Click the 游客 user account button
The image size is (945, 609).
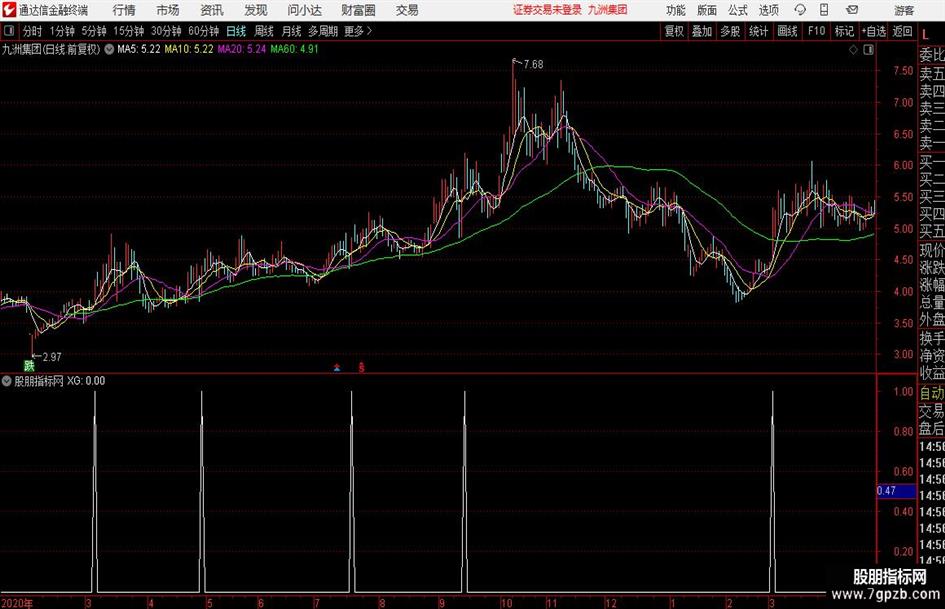(904, 10)
